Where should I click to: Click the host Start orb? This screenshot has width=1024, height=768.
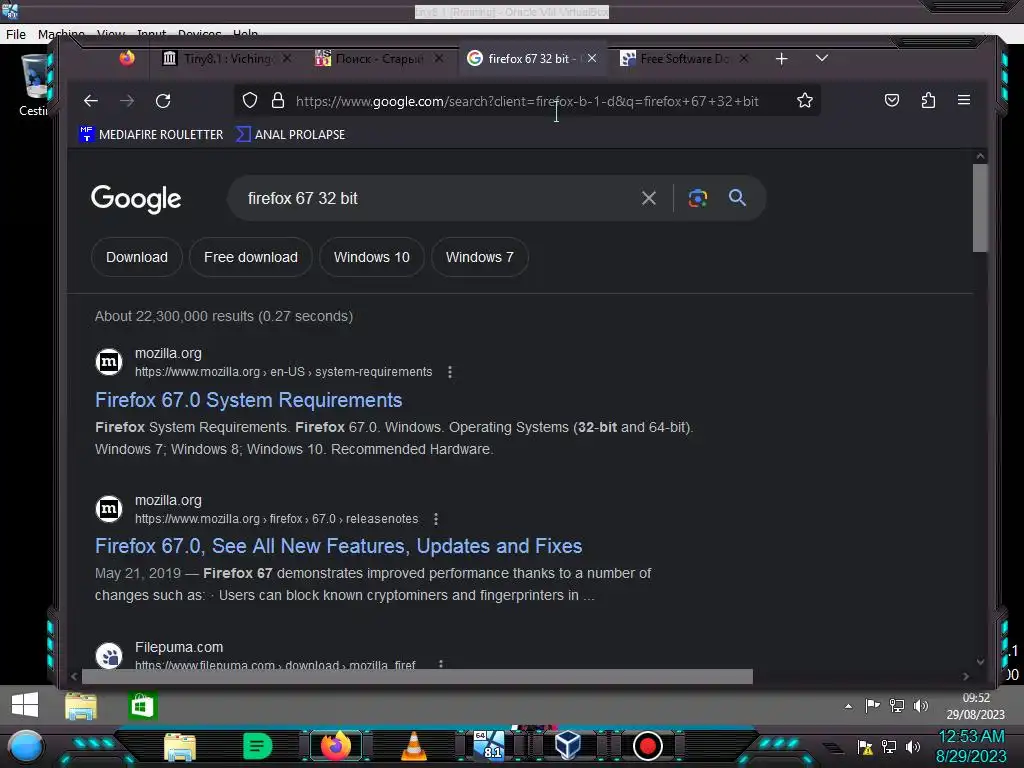click(x=26, y=746)
